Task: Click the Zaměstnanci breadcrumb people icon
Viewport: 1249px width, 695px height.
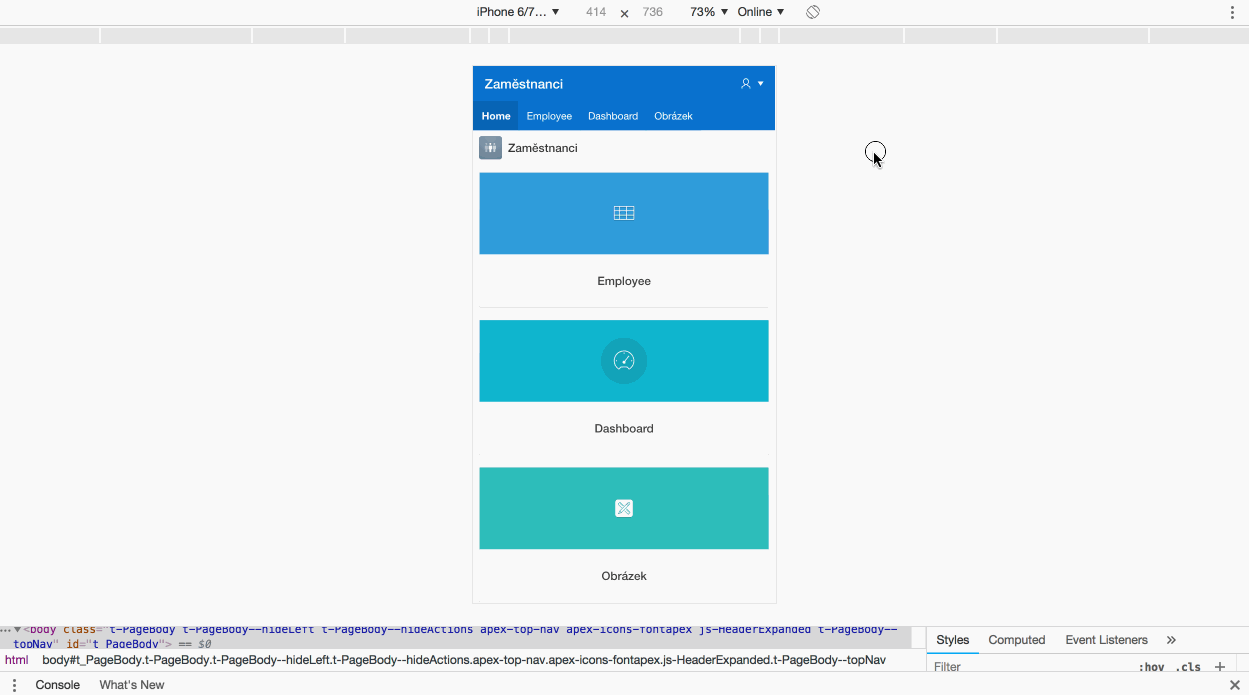Action: click(x=490, y=148)
